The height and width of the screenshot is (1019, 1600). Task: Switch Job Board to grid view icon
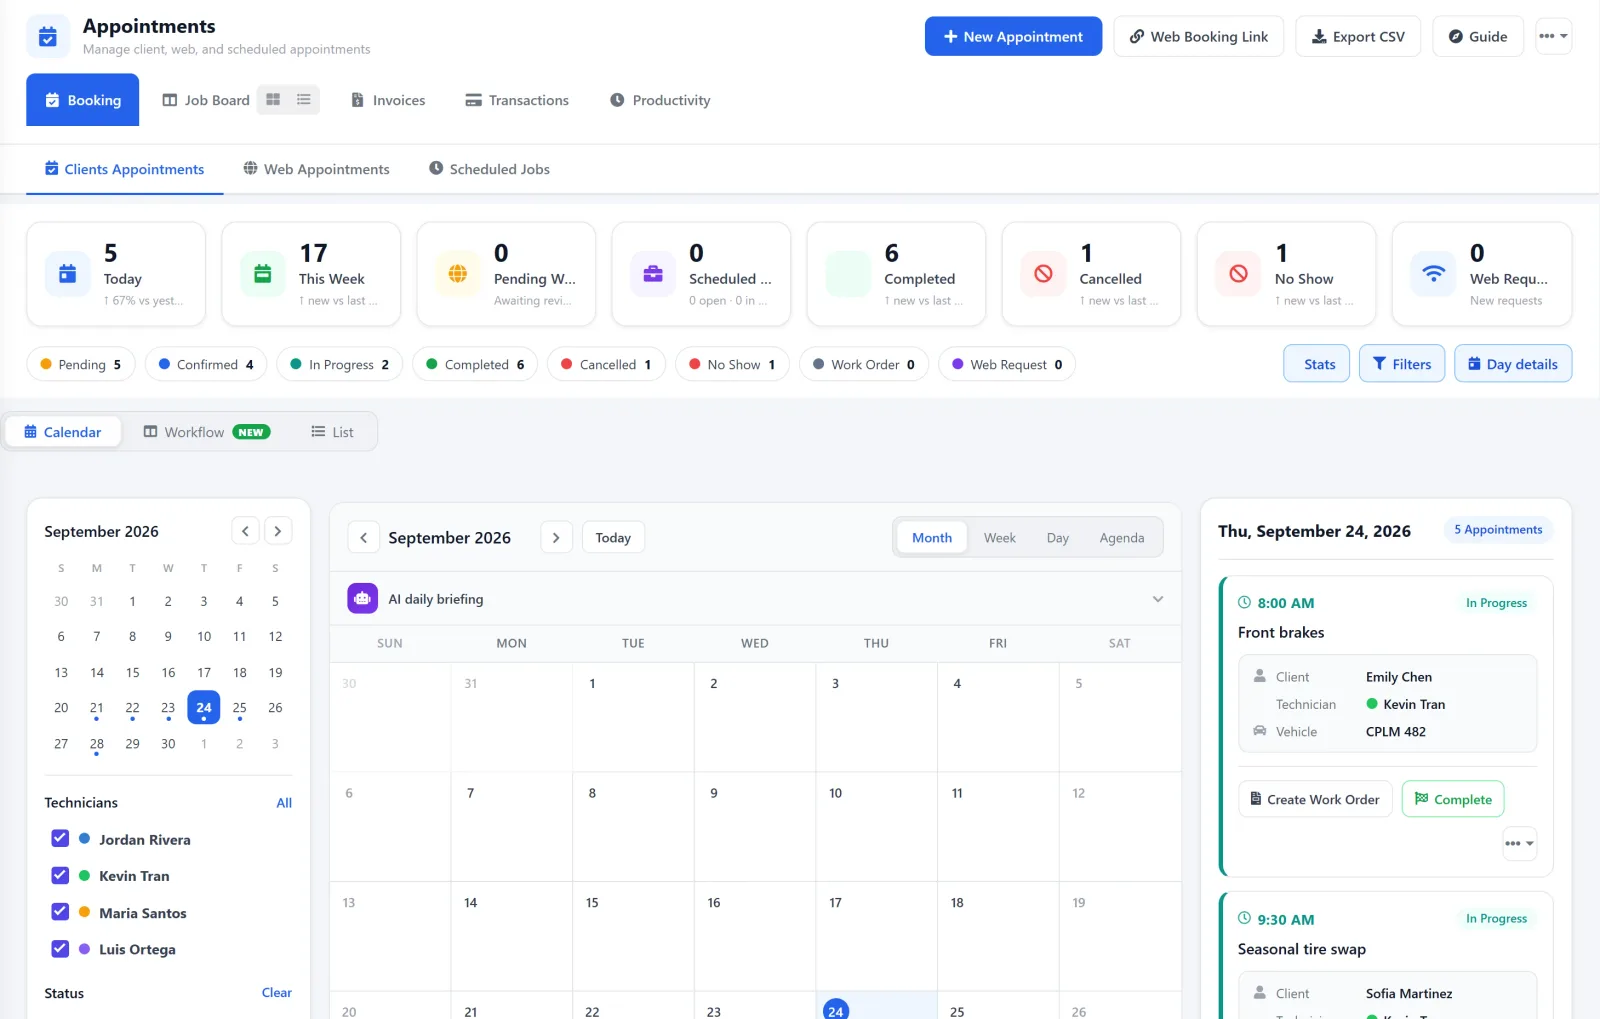point(273,99)
